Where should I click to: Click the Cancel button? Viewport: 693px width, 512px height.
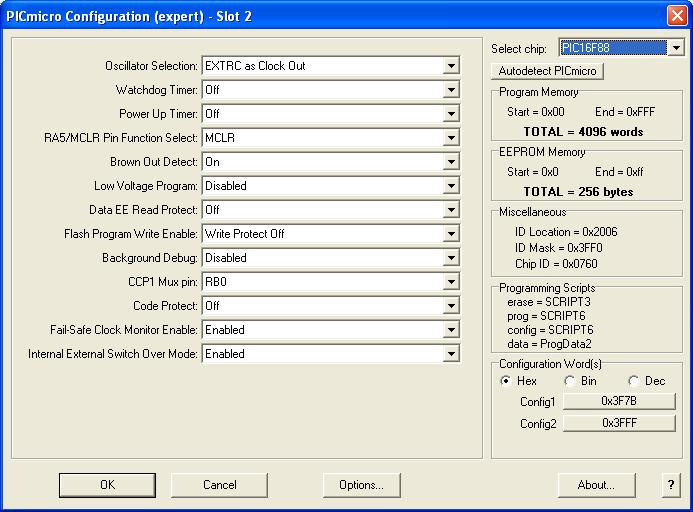(x=220, y=485)
